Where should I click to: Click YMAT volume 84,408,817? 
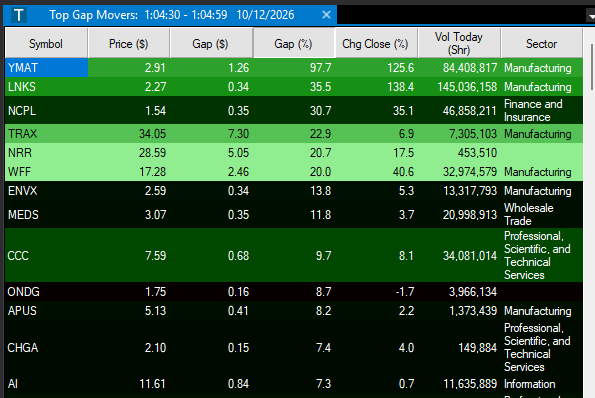click(470, 68)
